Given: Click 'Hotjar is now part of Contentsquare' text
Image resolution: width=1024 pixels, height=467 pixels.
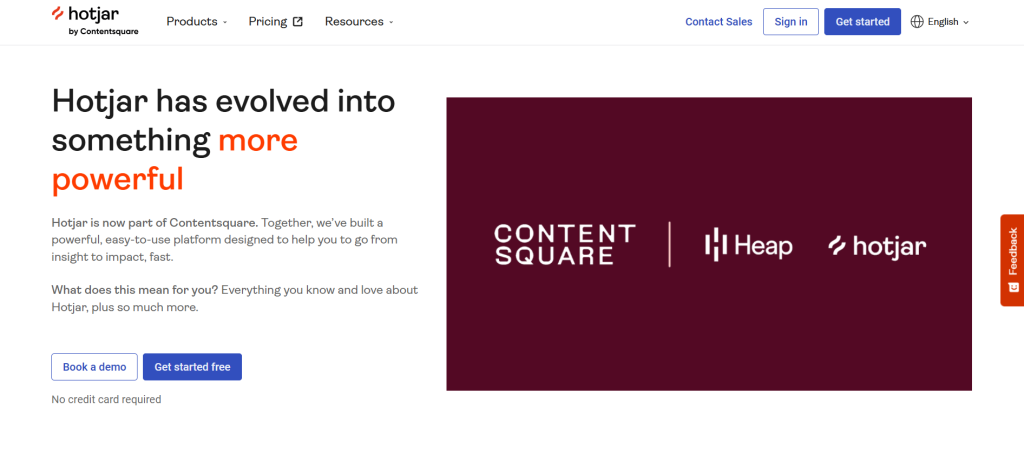Looking at the screenshot, I should (155, 223).
